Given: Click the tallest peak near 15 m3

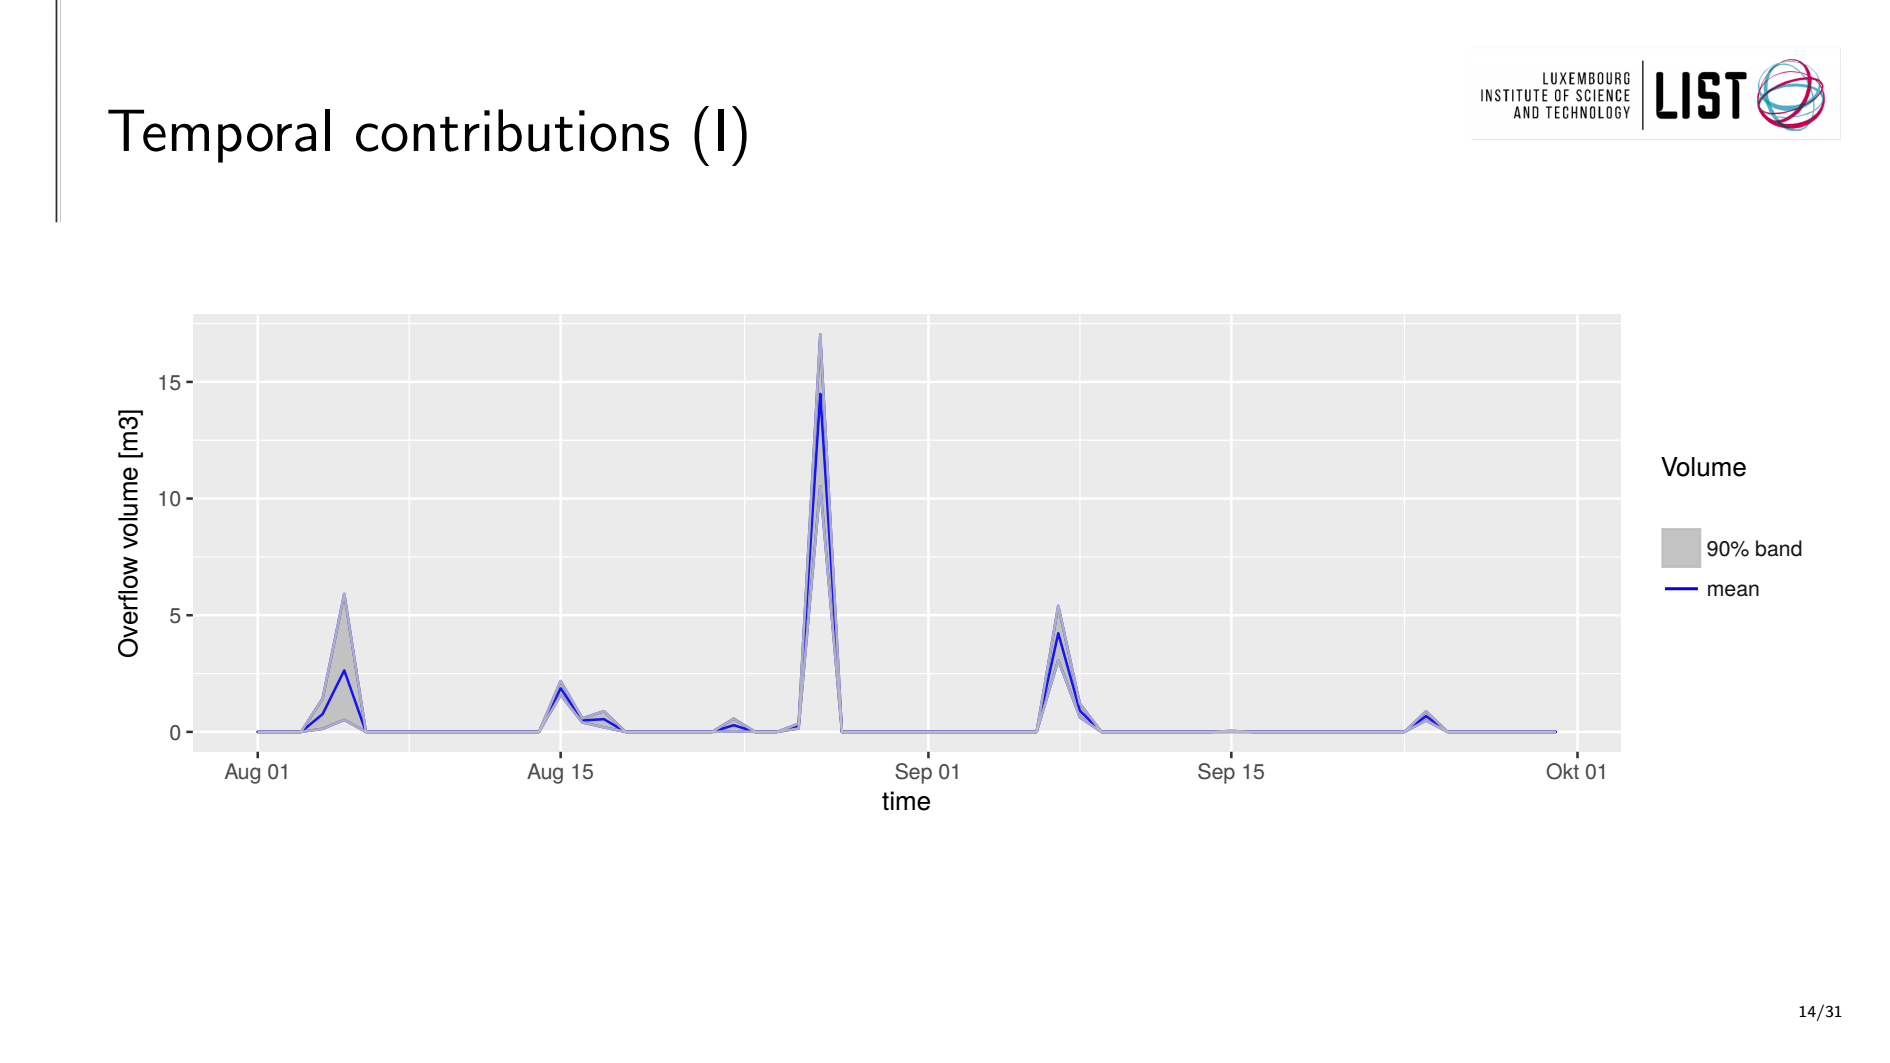Looking at the screenshot, I should pyautogui.click(x=820, y=394).
